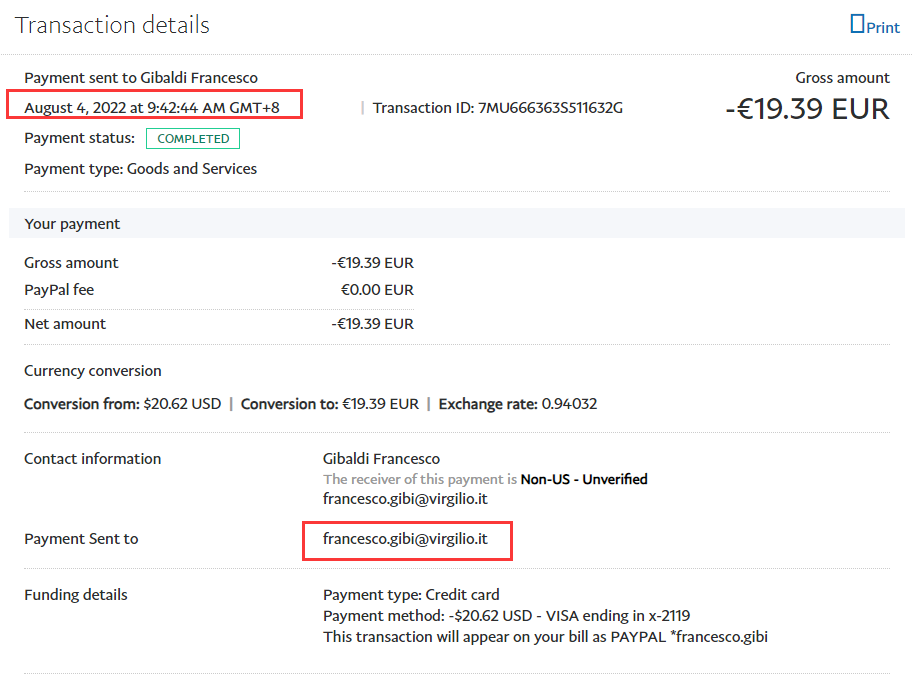
Task: Click the Net amount label
Action: [65, 324]
